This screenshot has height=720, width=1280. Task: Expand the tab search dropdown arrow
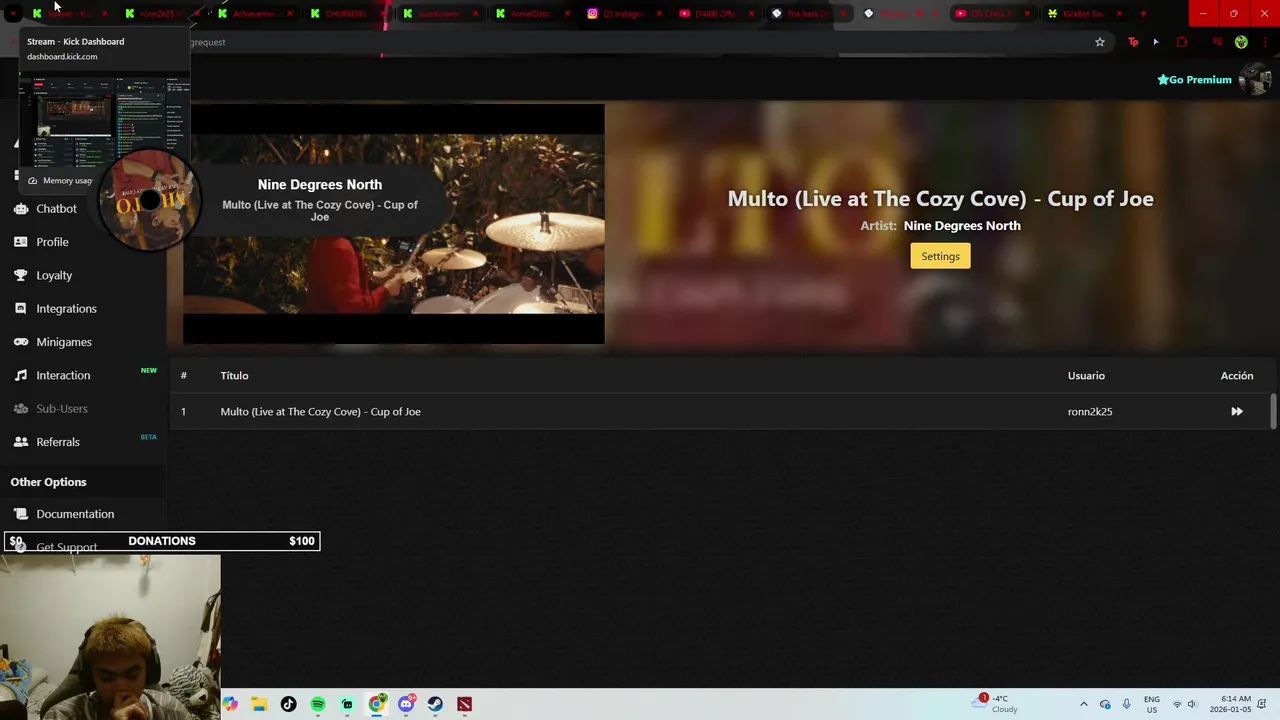click(x=13, y=13)
